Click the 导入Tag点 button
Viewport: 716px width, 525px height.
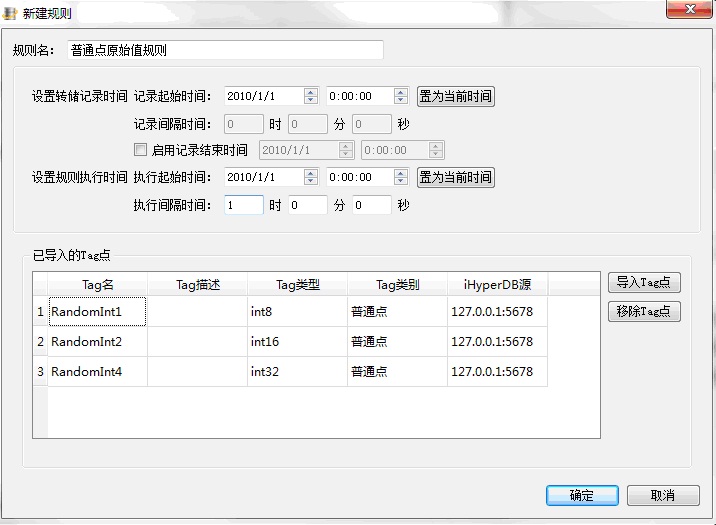(x=644, y=283)
